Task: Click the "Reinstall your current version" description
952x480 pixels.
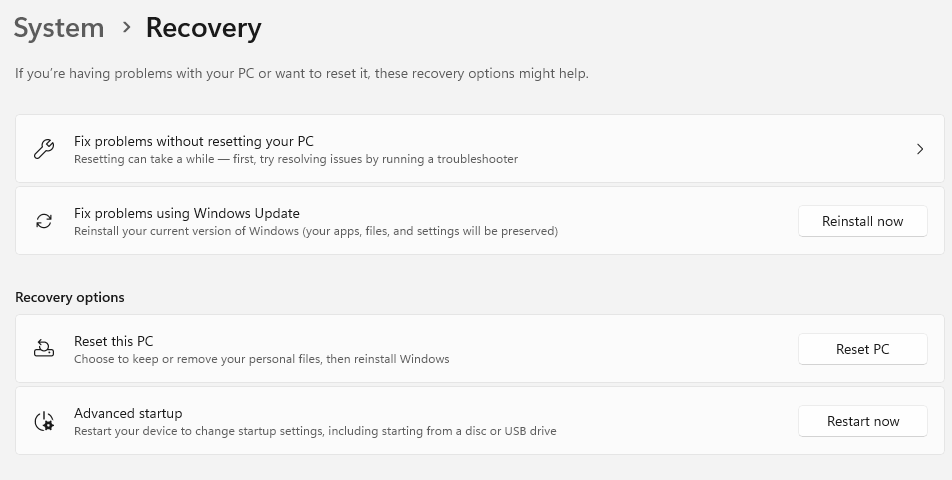Action: pos(316,231)
